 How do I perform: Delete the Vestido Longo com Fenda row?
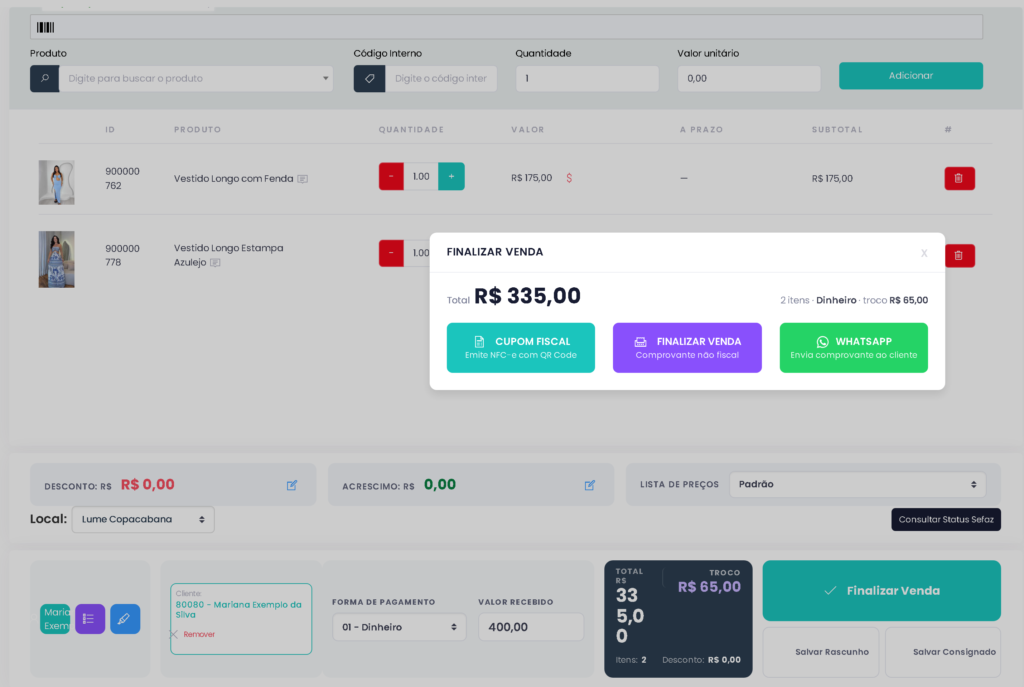pos(959,178)
